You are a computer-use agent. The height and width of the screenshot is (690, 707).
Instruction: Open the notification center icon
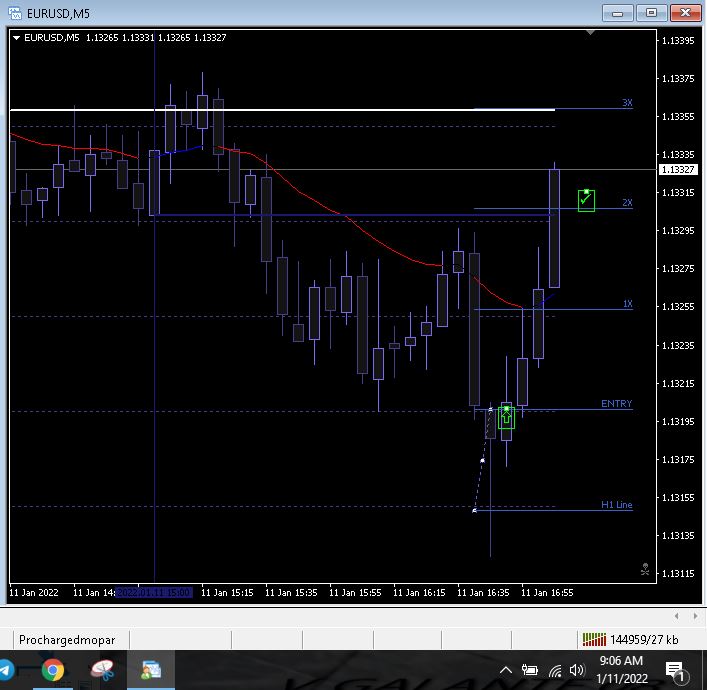pos(675,671)
